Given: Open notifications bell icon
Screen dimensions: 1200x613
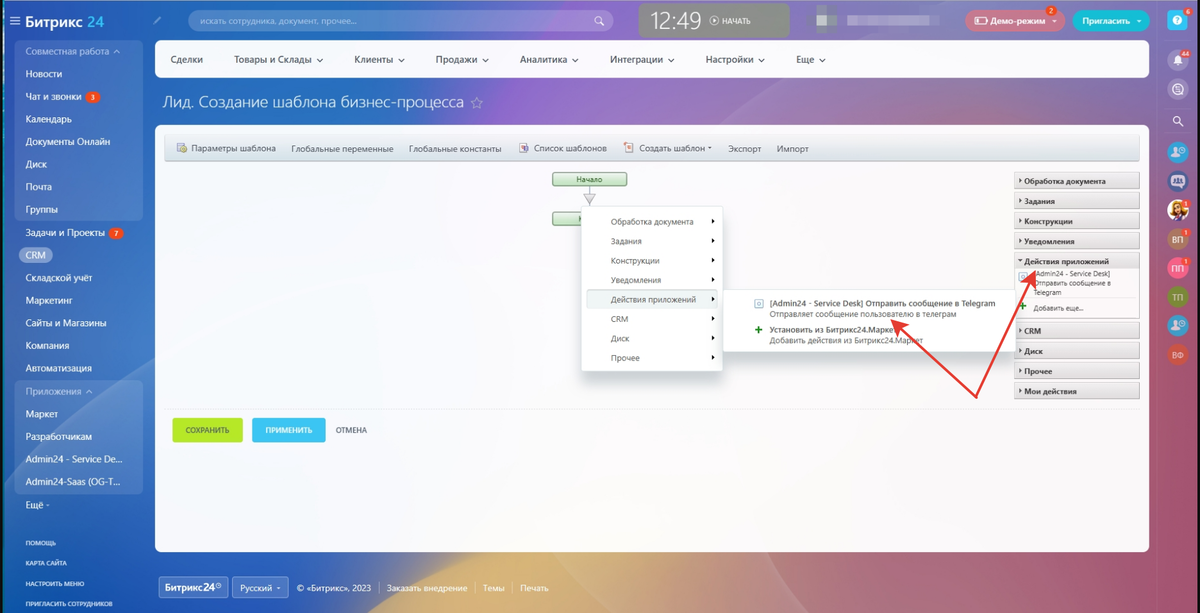Looking at the screenshot, I should 1178,60.
